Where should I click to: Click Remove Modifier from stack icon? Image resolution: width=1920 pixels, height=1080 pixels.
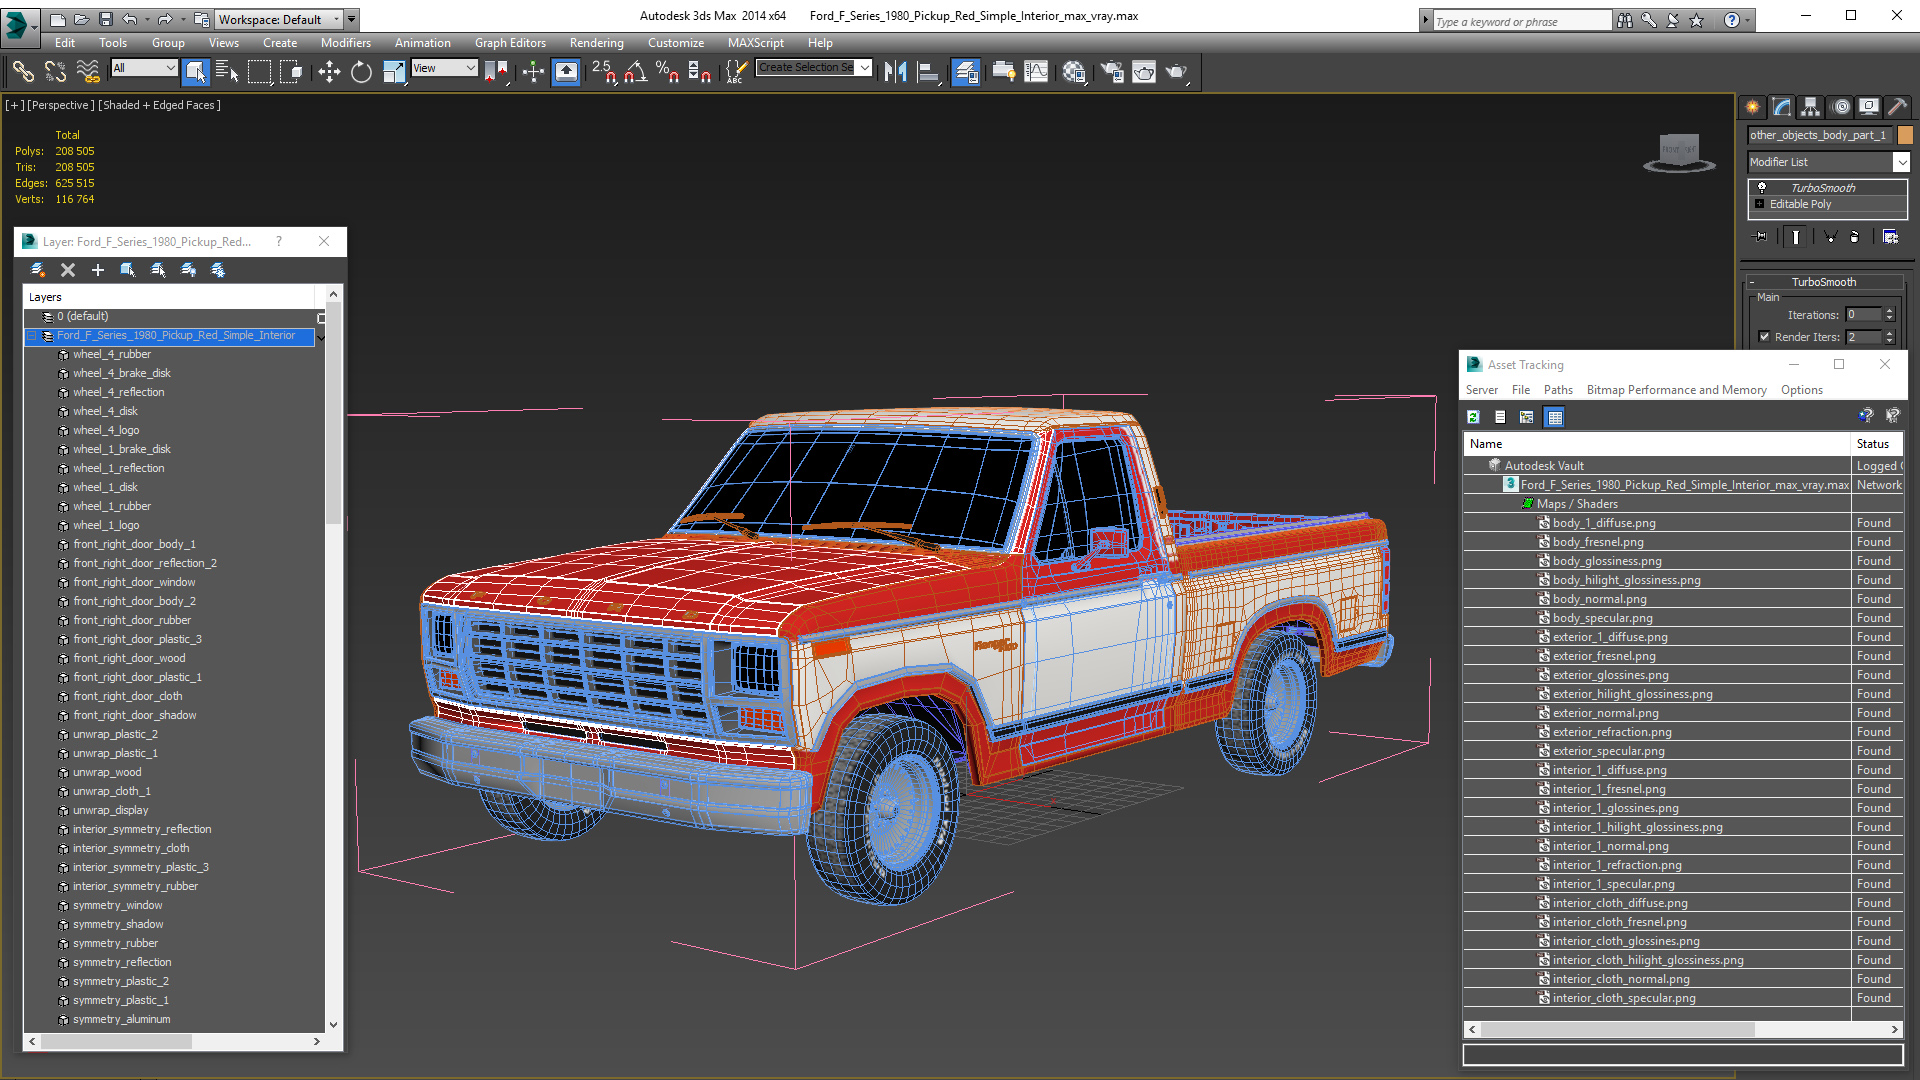click(x=1855, y=237)
